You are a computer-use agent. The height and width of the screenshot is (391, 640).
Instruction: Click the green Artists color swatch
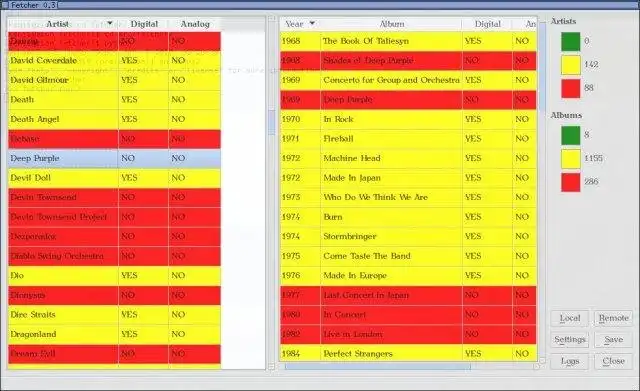570,41
